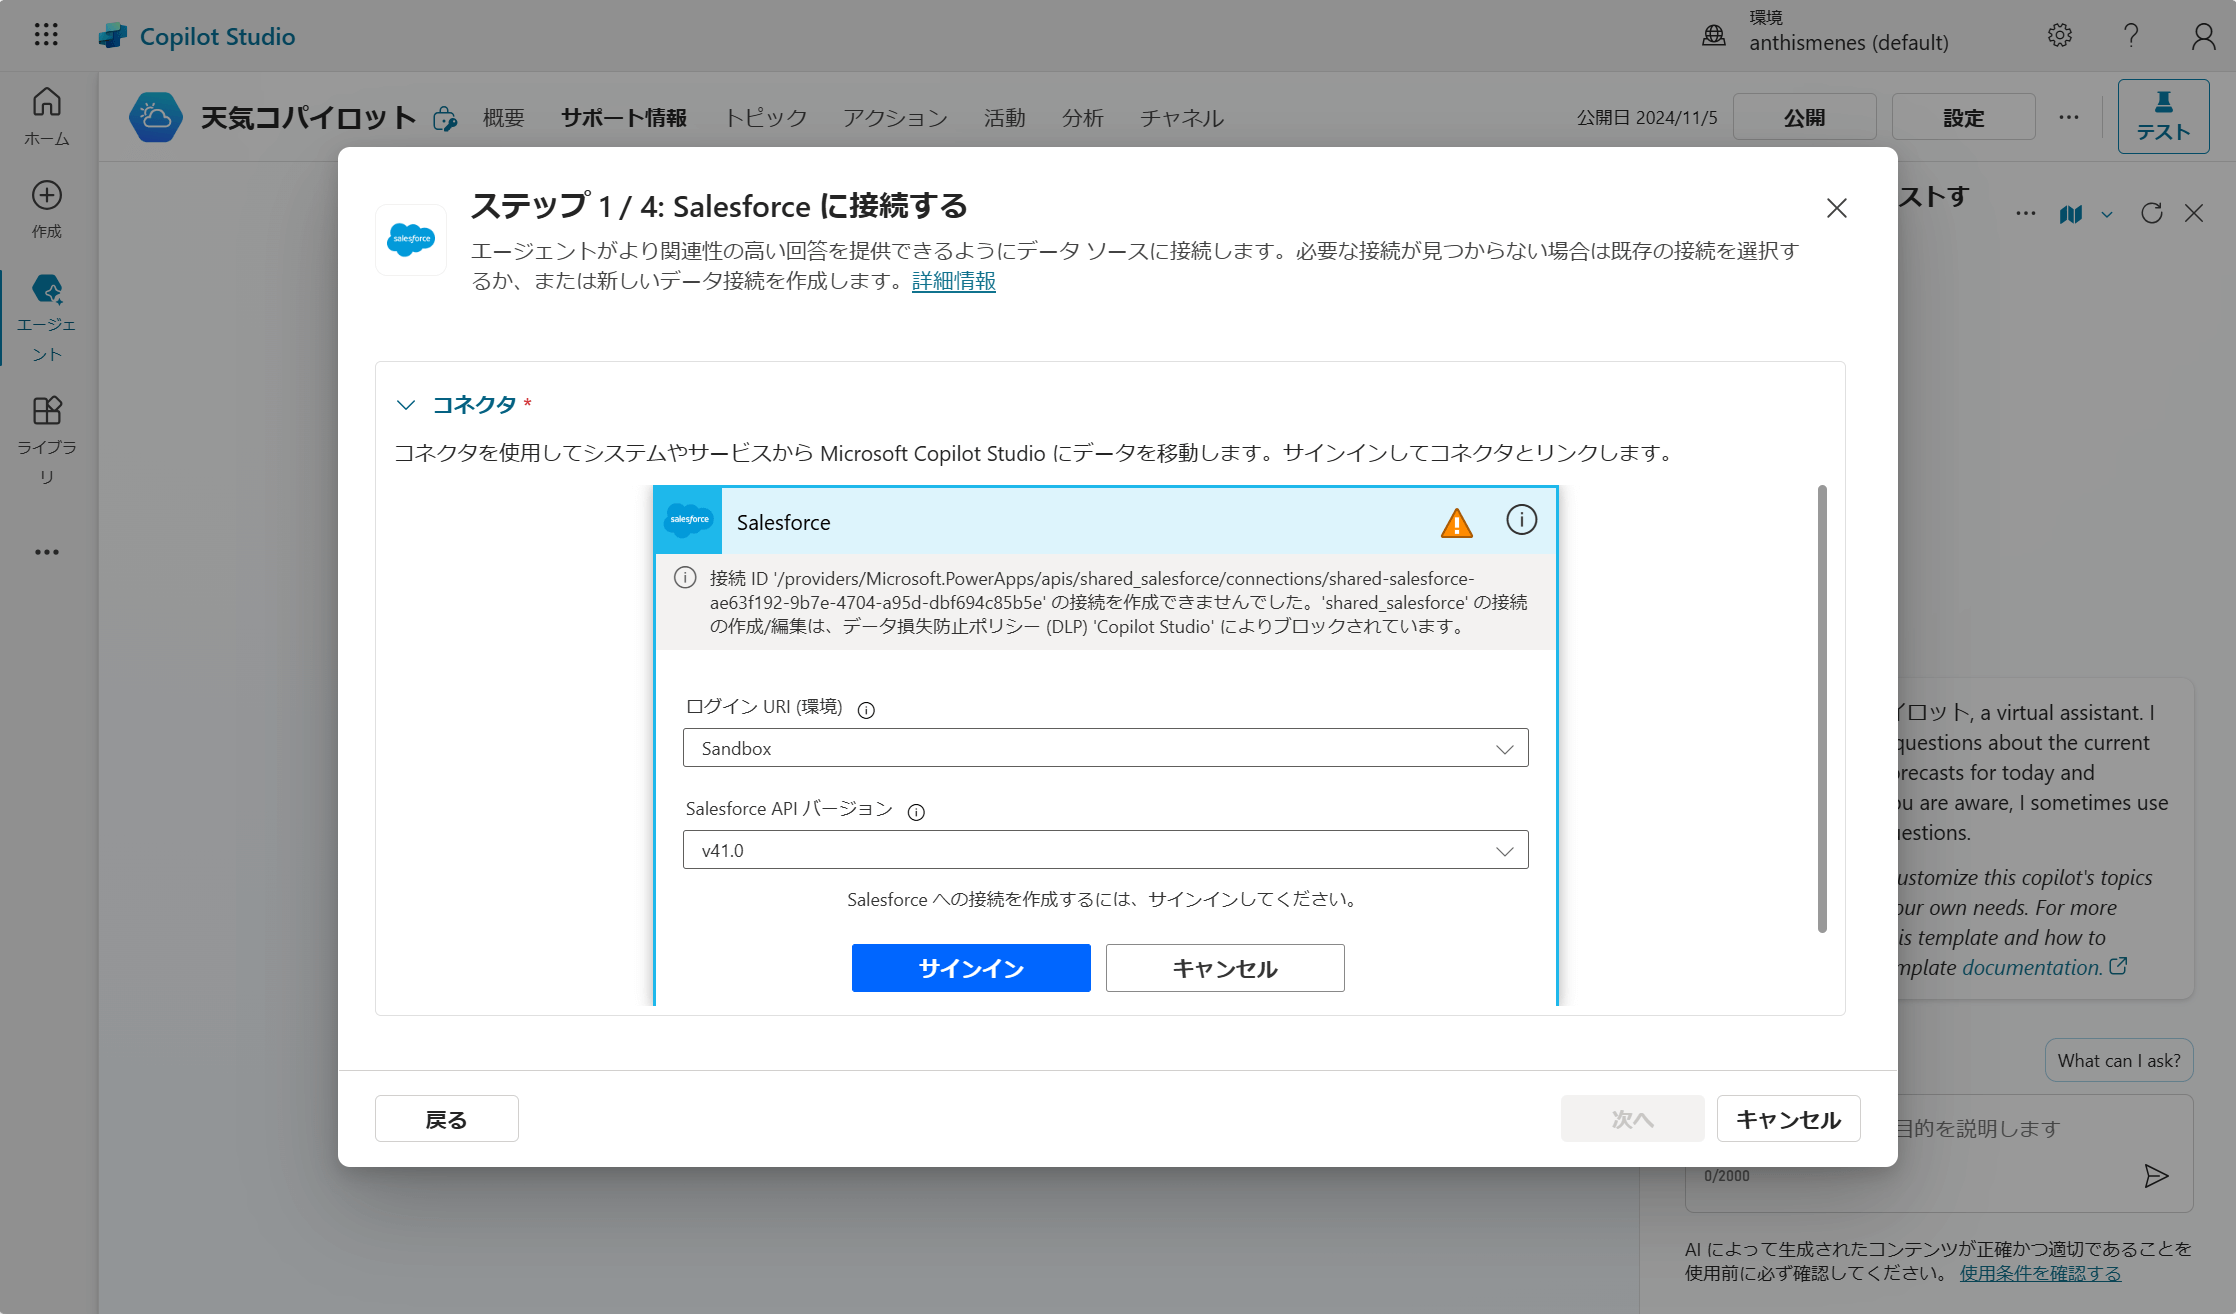Switch to the 活動 tab
2236x1314 pixels.
[x=1005, y=118]
